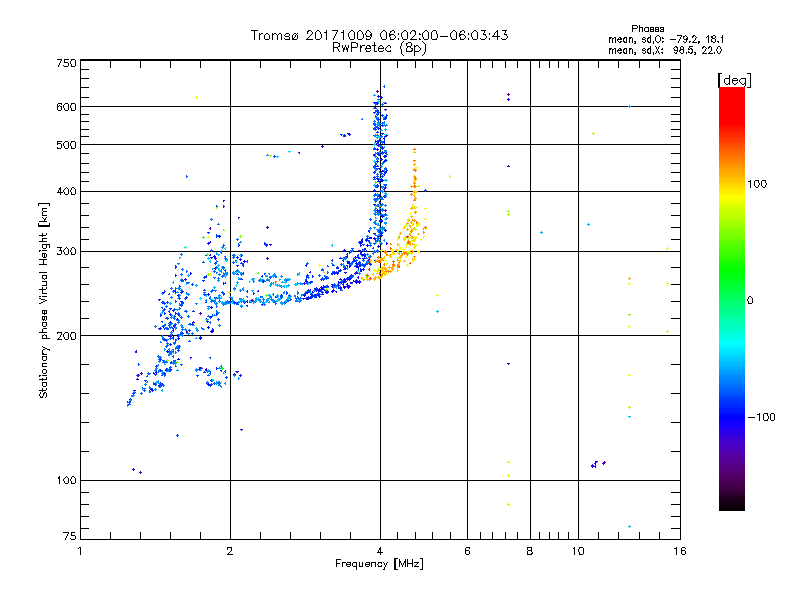Click the y-axis tick label '600'
Viewport: 800px width, 600px height.
(x=66, y=107)
